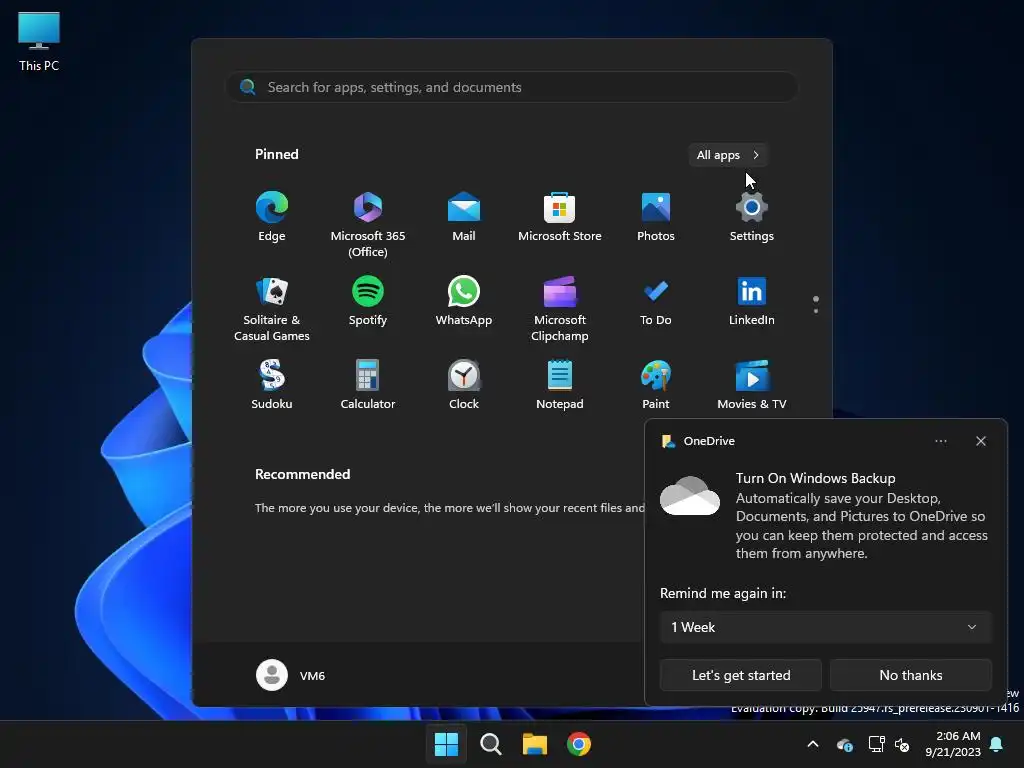Open Microsoft Clipchamp
Viewport: 1024px width, 768px height.
click(560, 308)
